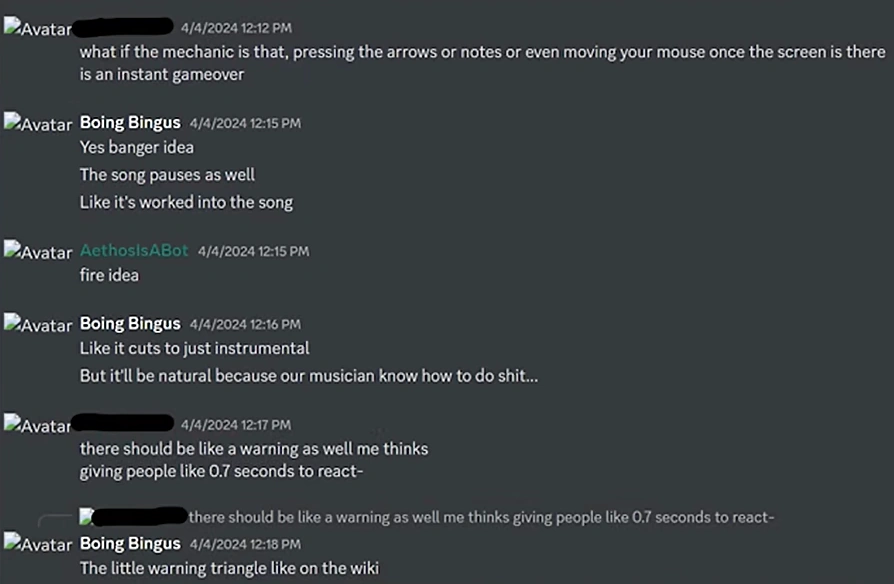Click the redacted username on the 12:17 PM message
894x584 pixels.
pos(123,424)
